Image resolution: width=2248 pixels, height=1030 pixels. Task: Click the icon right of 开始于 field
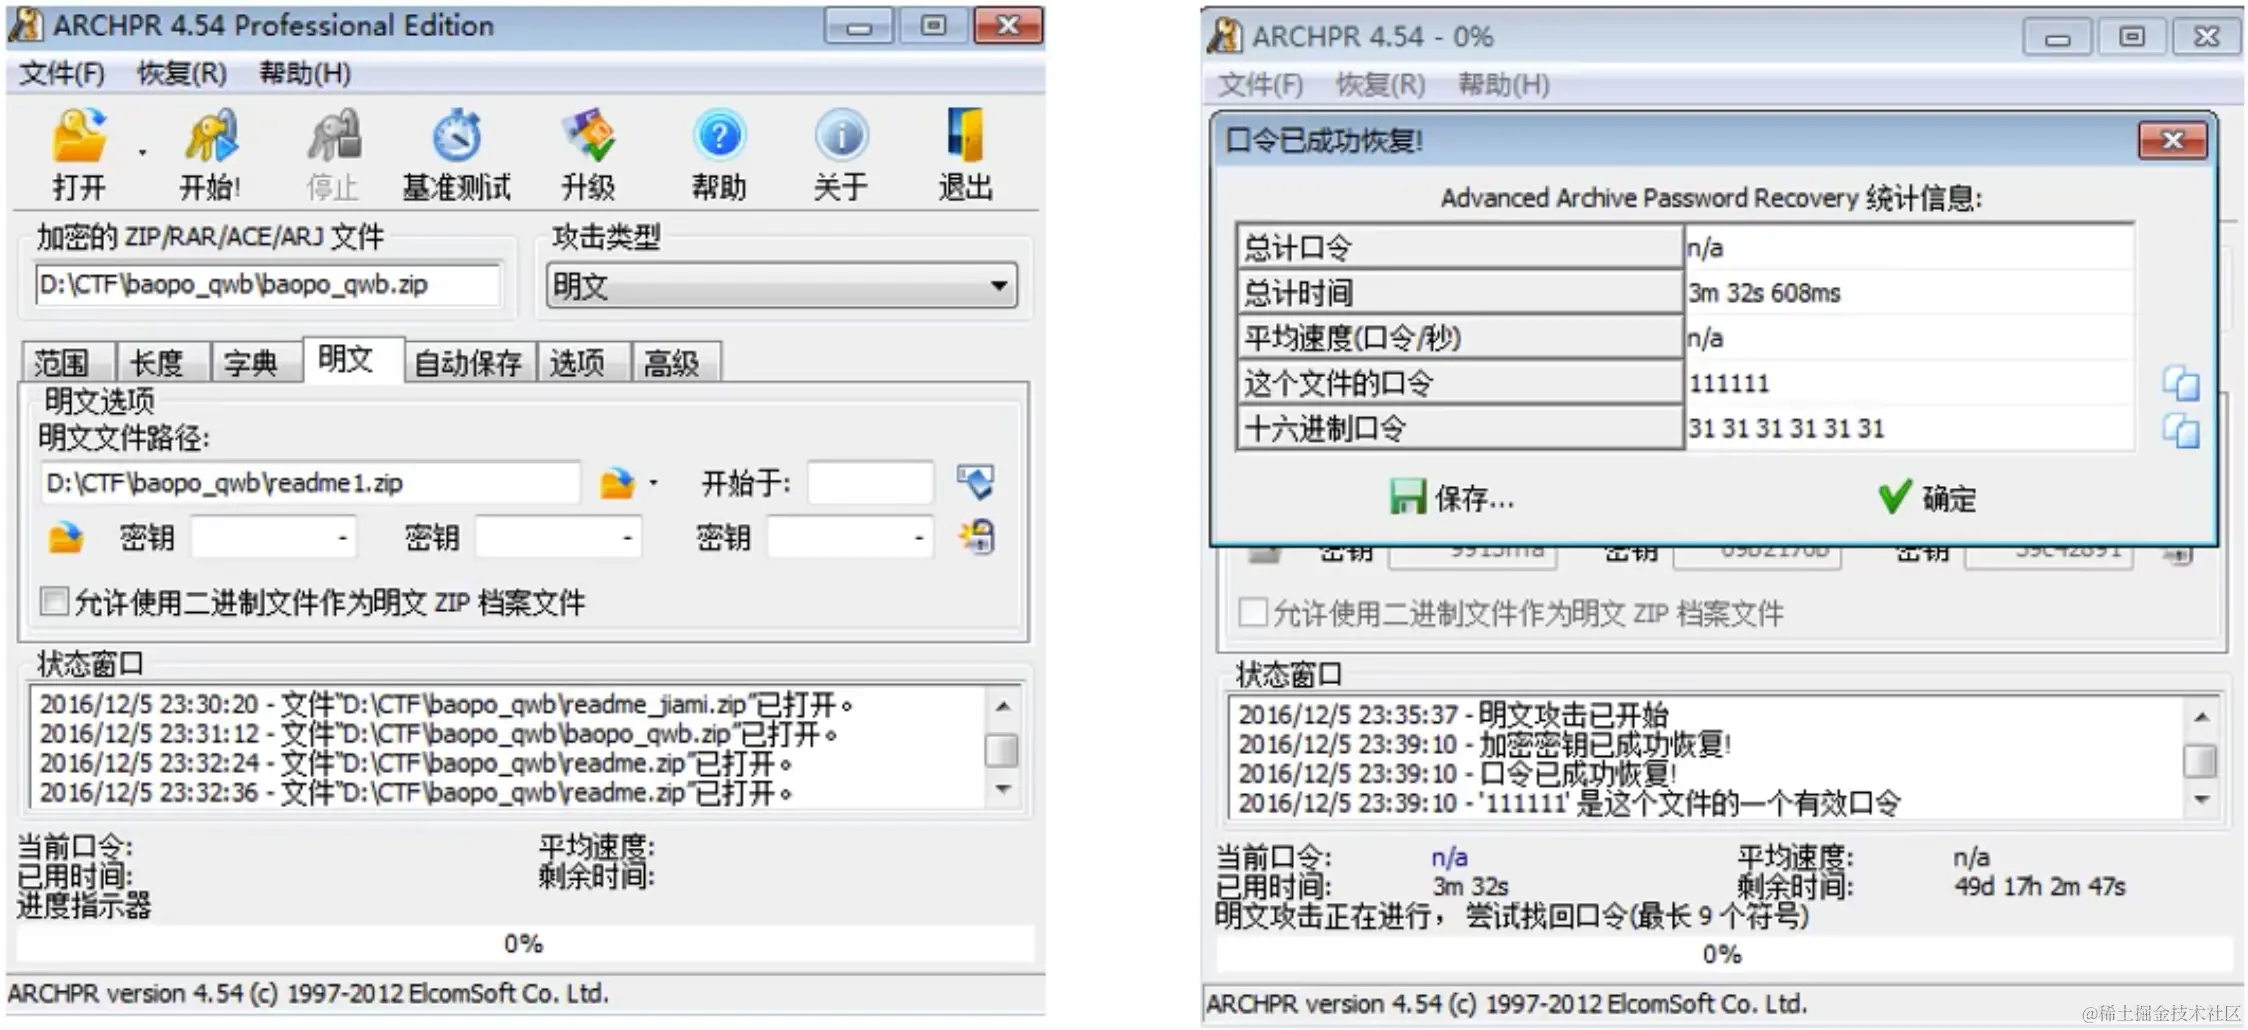(975, 482)
